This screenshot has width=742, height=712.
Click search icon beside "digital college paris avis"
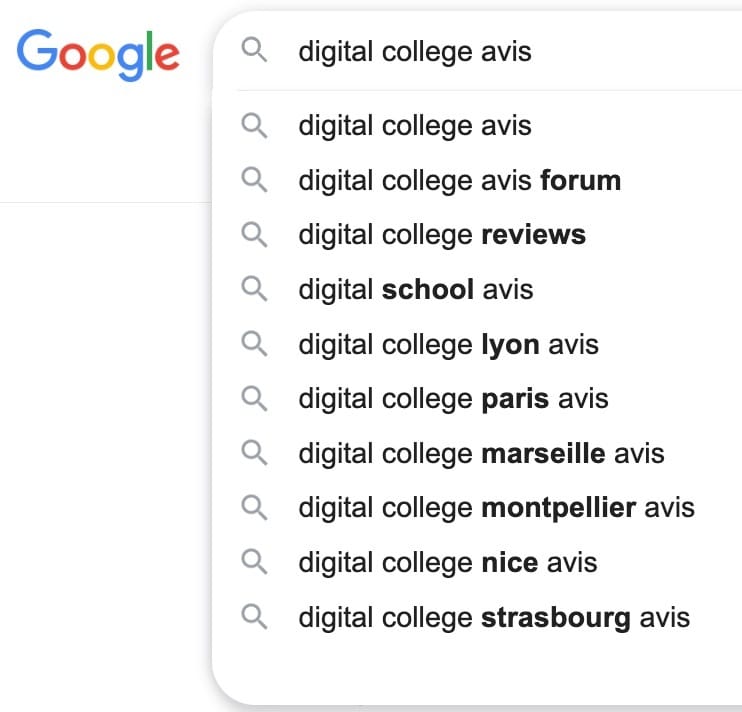(x=255, y=399)
